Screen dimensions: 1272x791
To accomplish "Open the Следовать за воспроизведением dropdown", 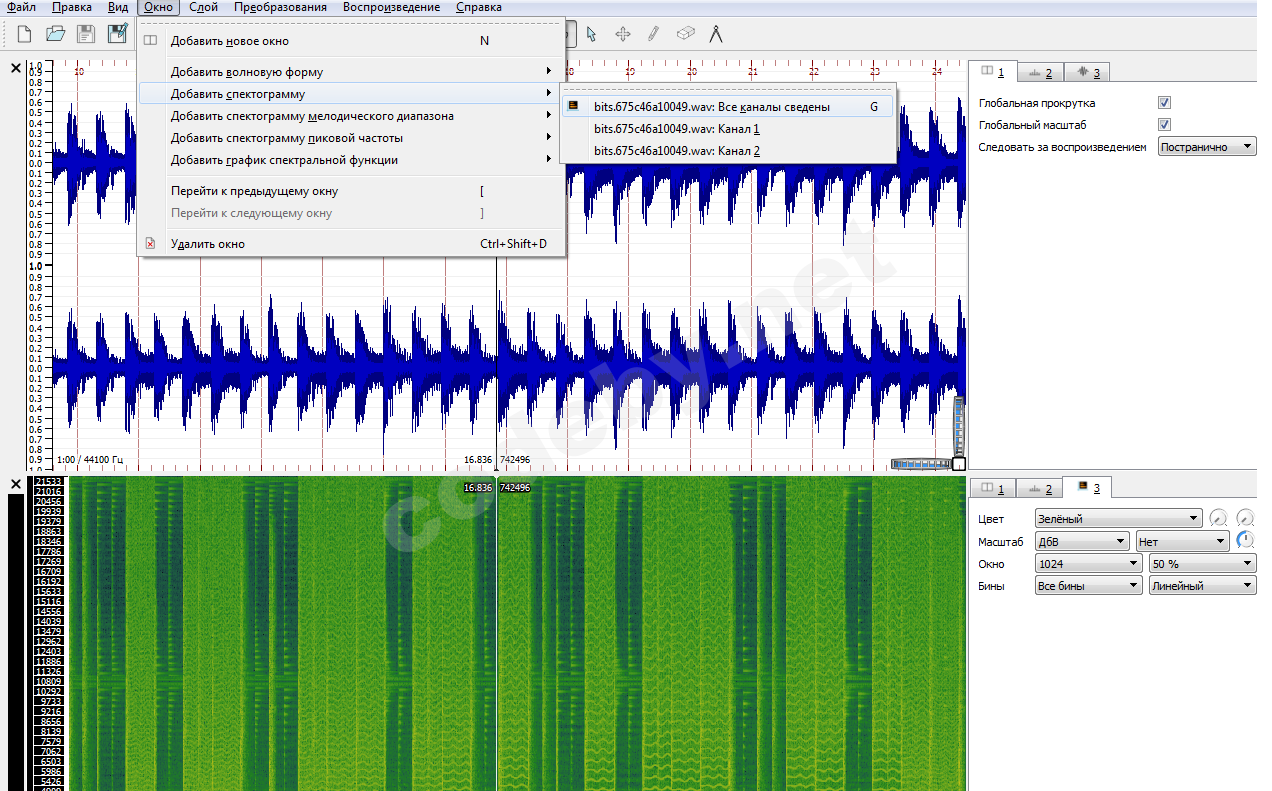I will pos(1206,147).
